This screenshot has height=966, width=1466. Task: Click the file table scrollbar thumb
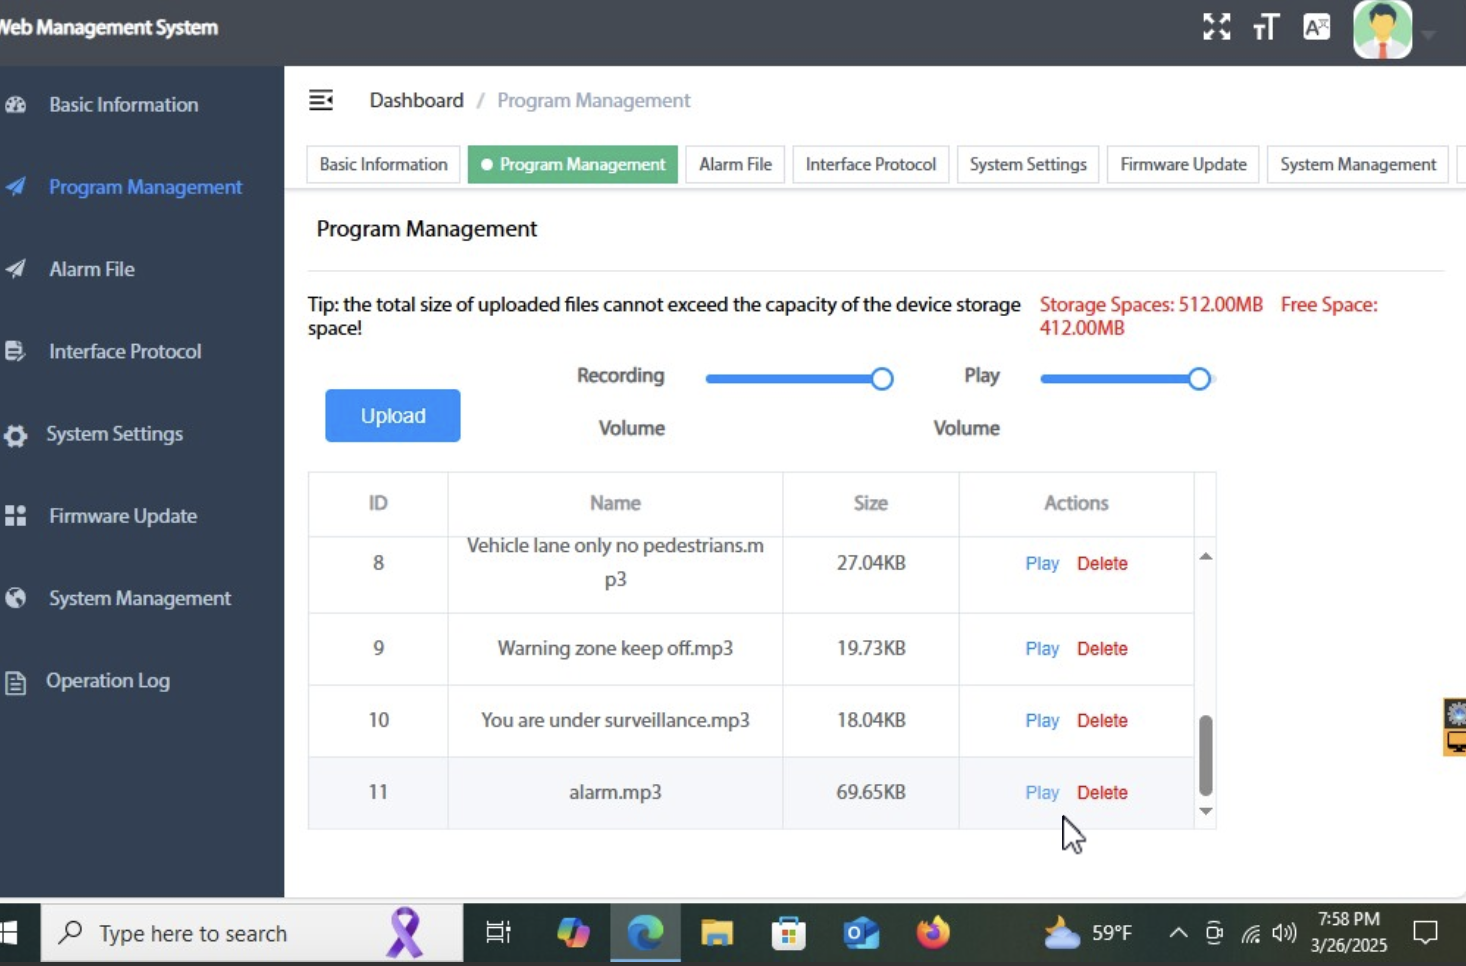point(1206,754)
